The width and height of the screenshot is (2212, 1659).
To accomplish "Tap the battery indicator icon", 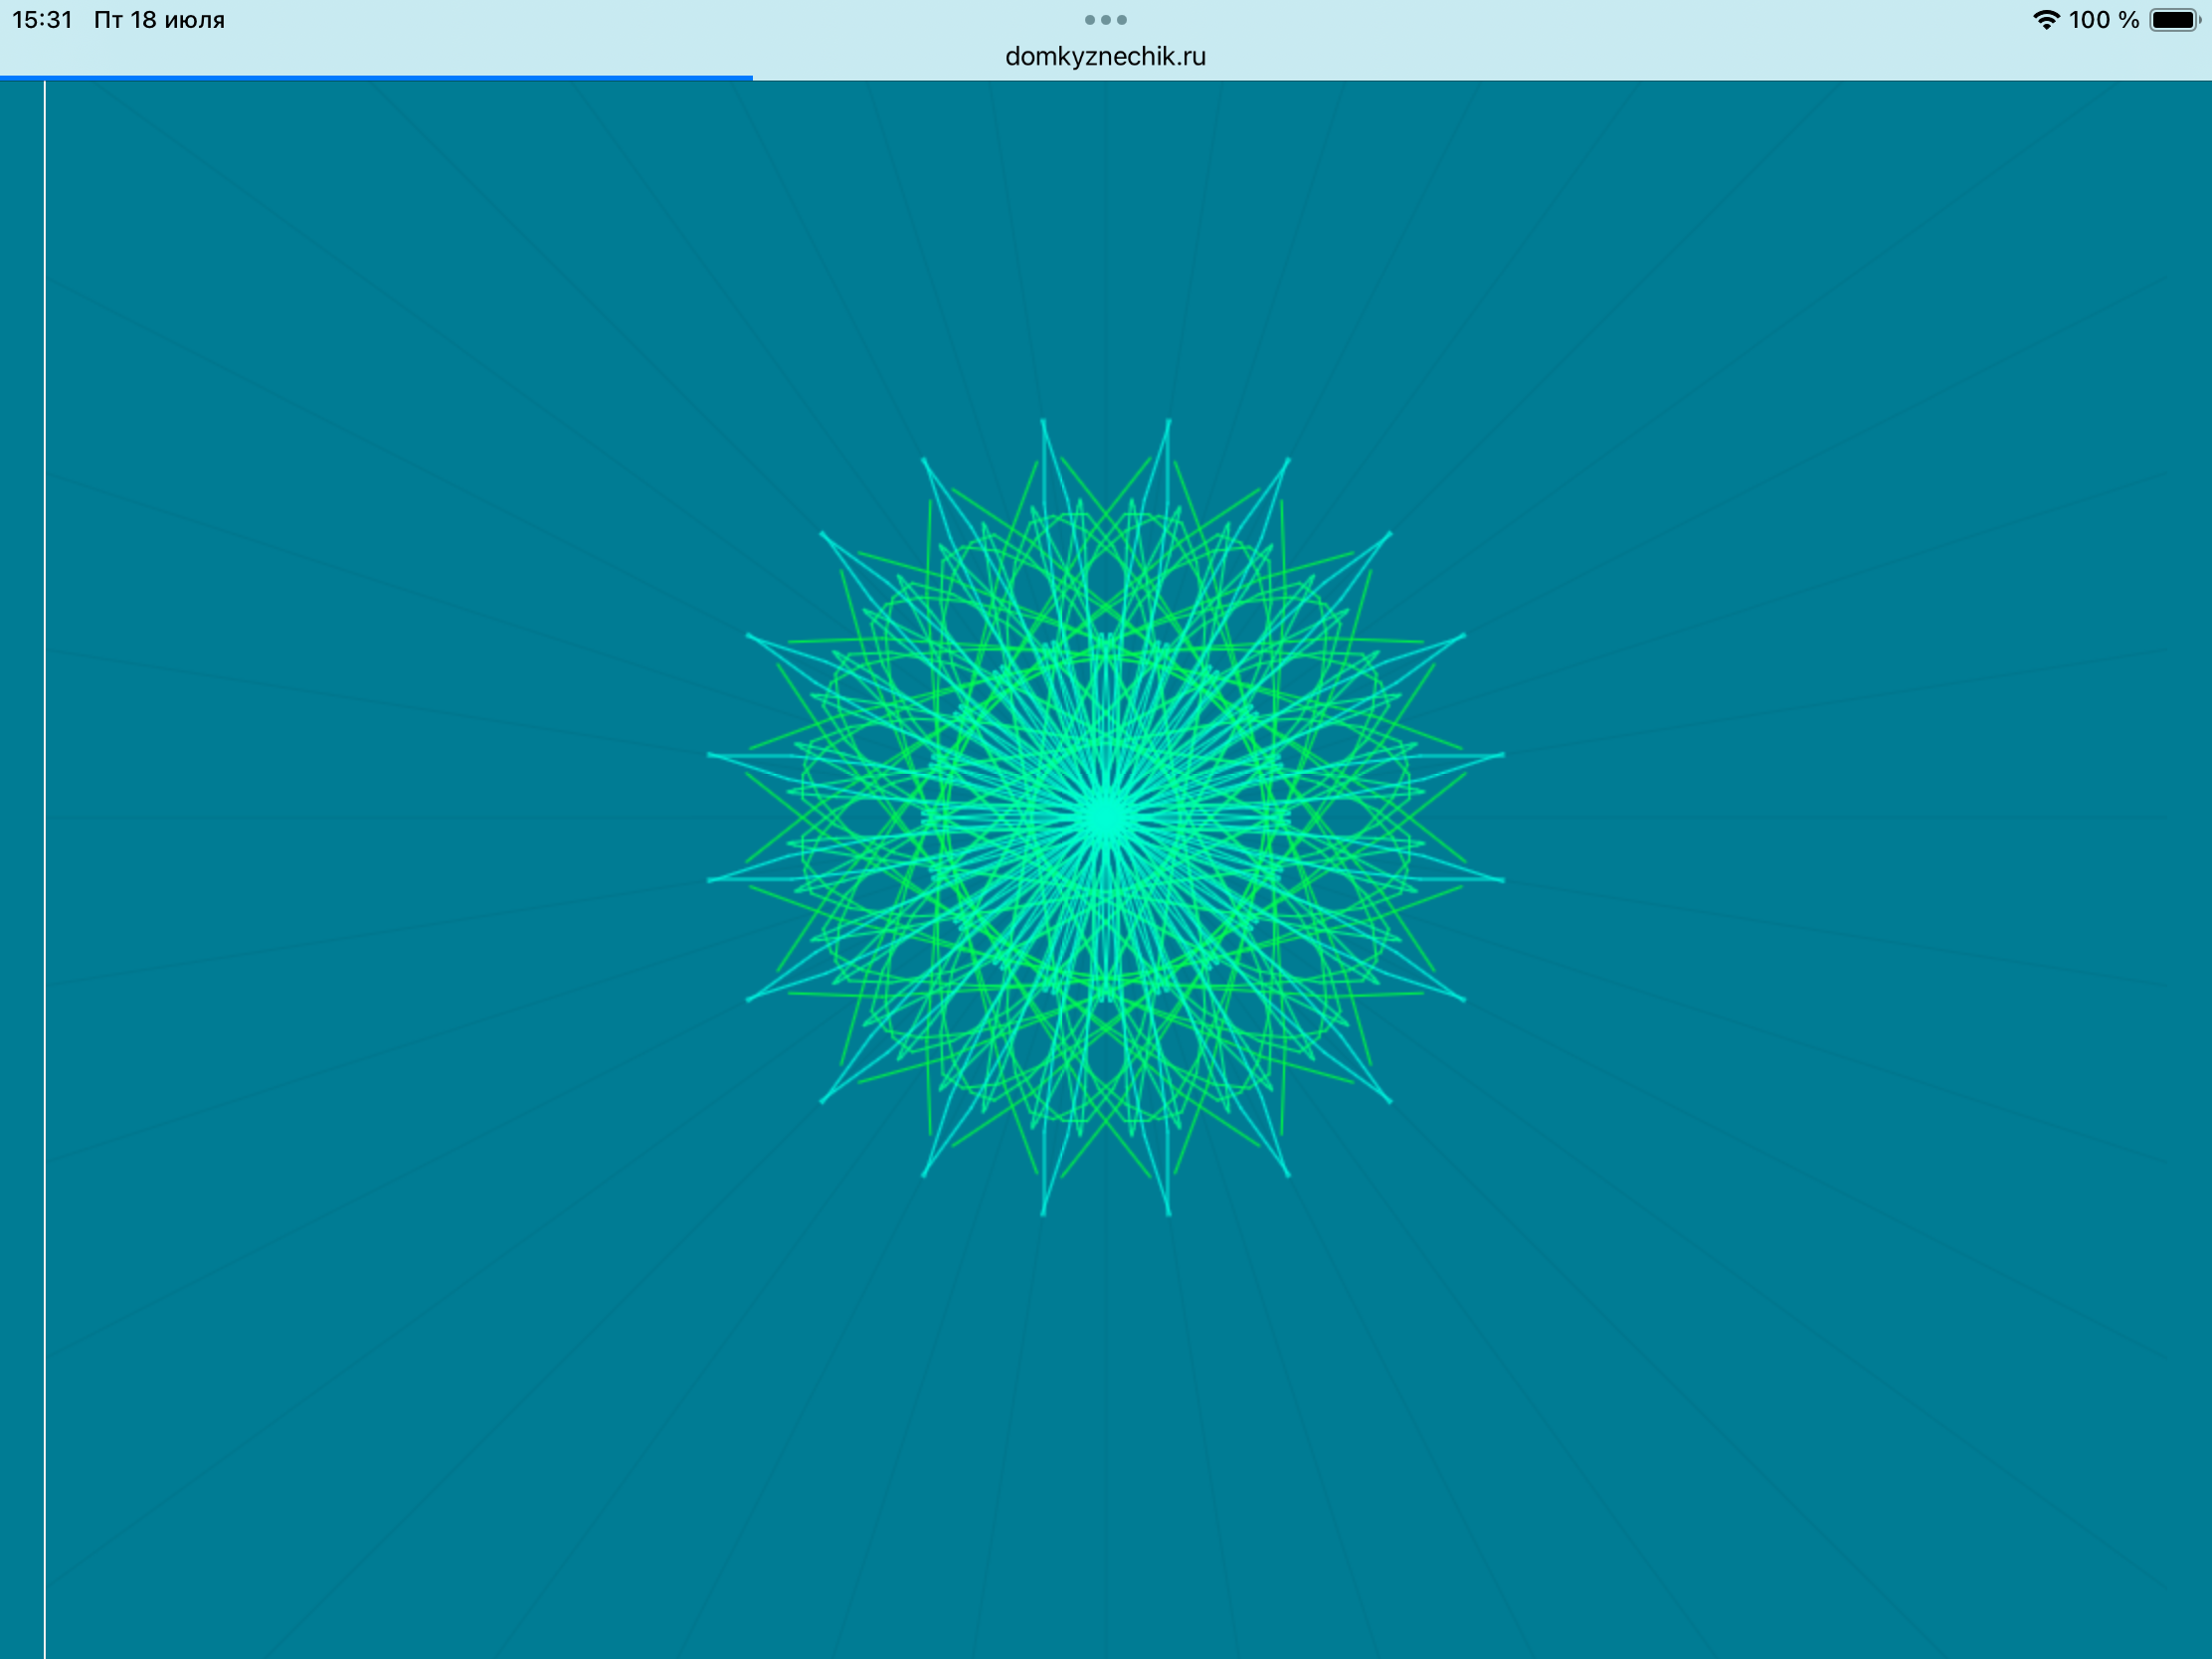I will 2176,20.
